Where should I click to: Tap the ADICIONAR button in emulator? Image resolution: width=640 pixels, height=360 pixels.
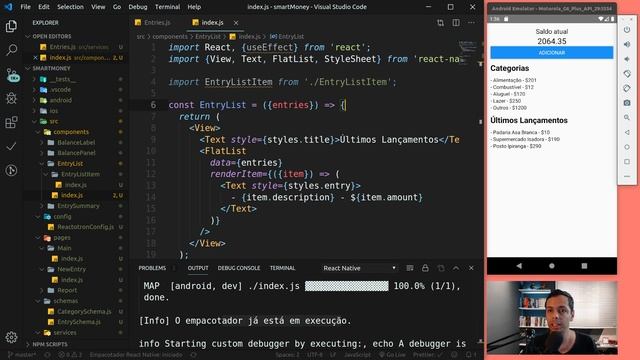pyautogui.click(x=551, y=53)
